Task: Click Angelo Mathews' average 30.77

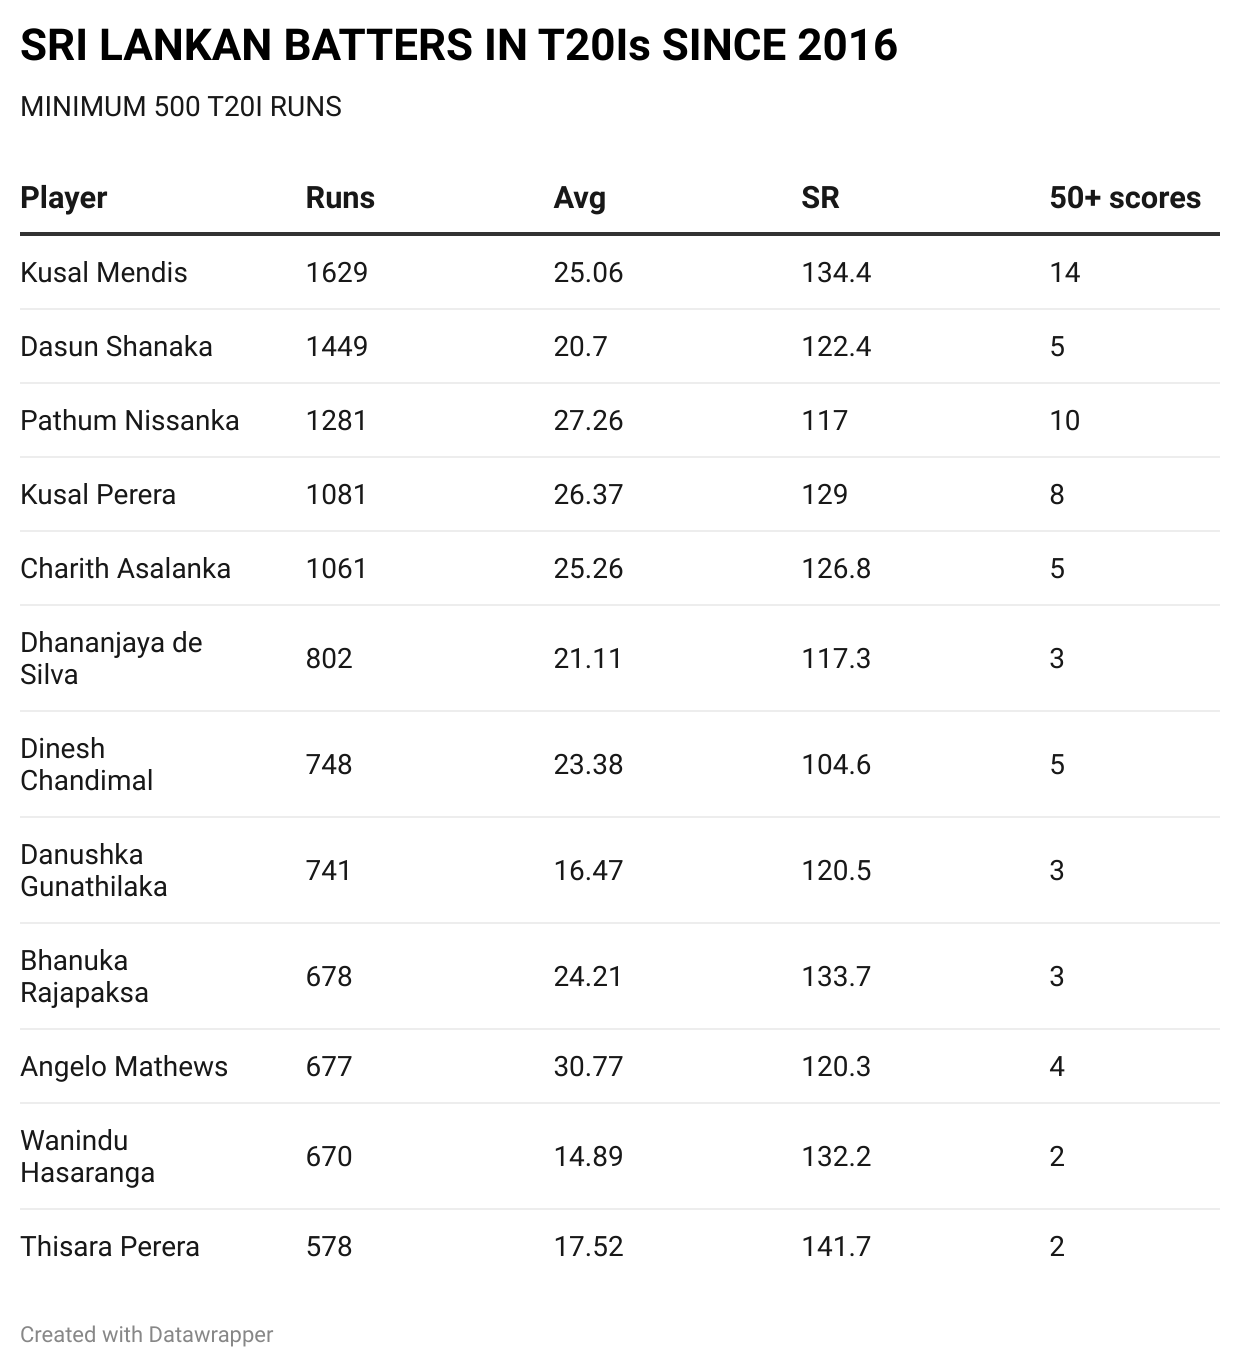Action: point(588,1067)
